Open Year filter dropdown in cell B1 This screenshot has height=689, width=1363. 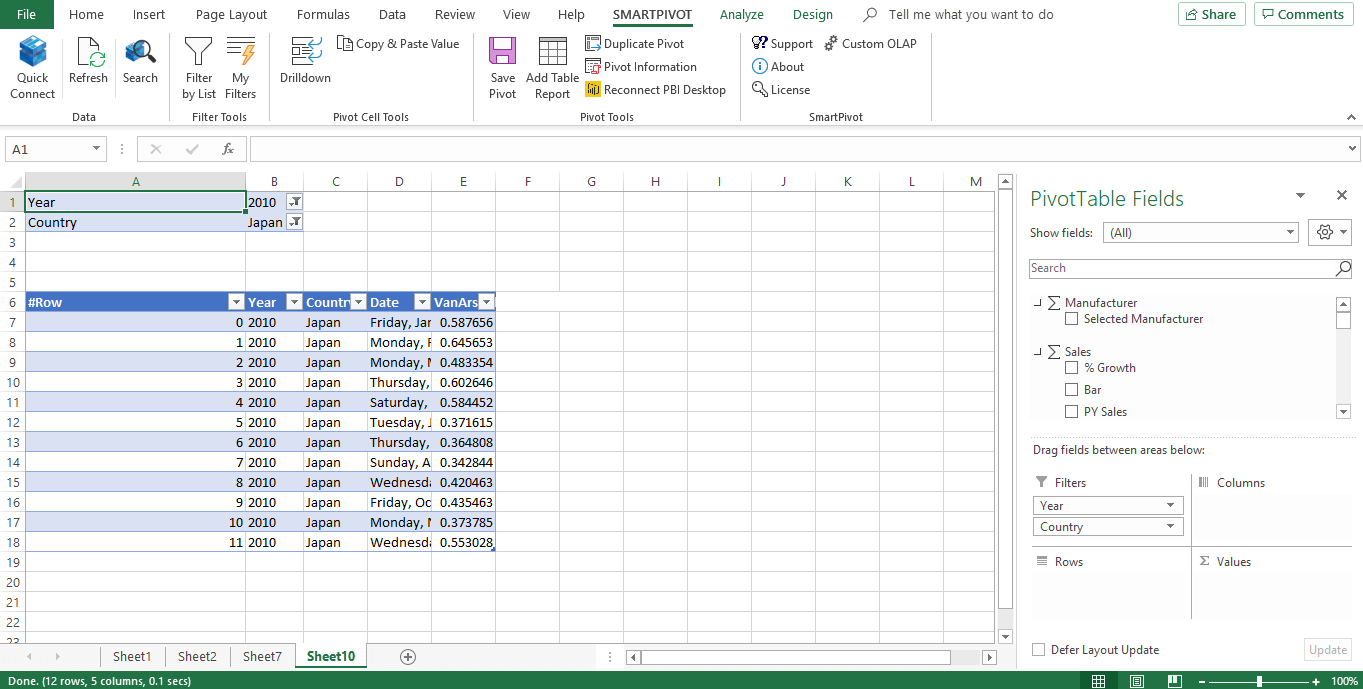pyautogui.click(x=294, y=202)
